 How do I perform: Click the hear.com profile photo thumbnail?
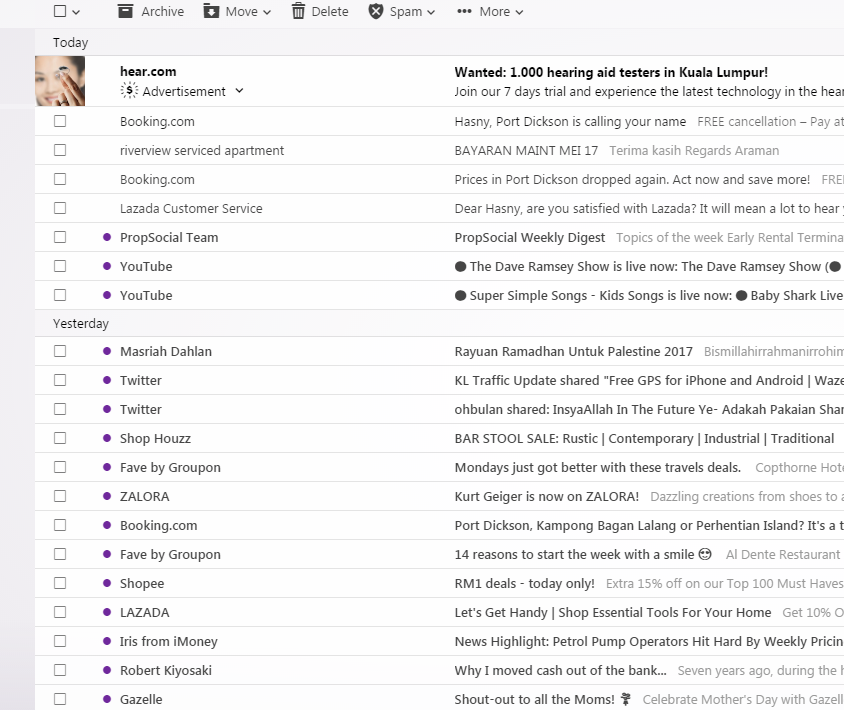60,80
